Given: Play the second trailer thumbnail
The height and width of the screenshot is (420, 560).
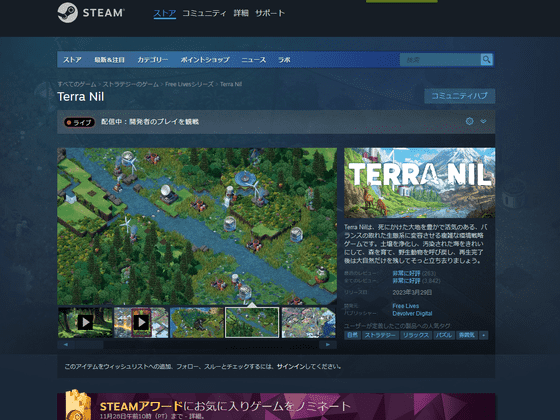Looking at the screenshot, I should coord(141,322).
